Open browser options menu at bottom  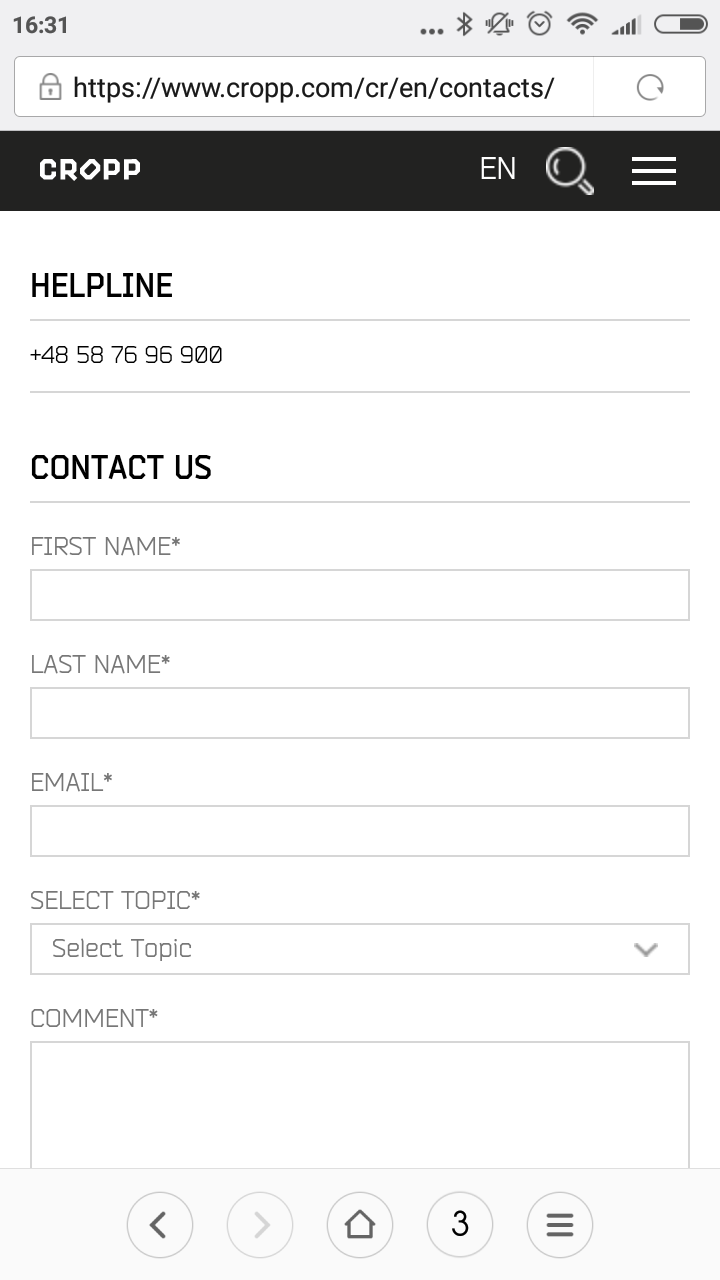click(x=560, y=1224)
